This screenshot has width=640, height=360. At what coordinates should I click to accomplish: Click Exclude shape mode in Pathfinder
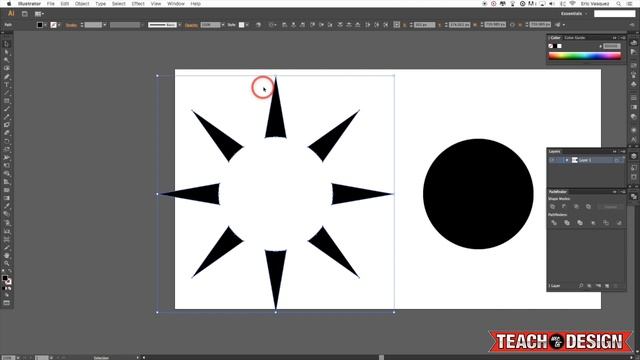click(588, 207)
